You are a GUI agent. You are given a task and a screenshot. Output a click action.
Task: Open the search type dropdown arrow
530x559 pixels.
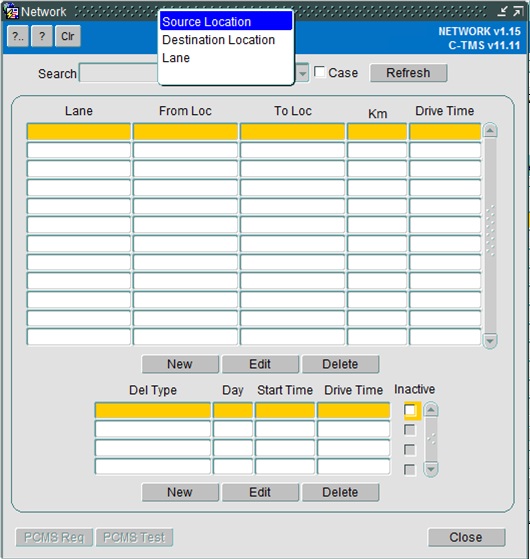tap(303, 73)
